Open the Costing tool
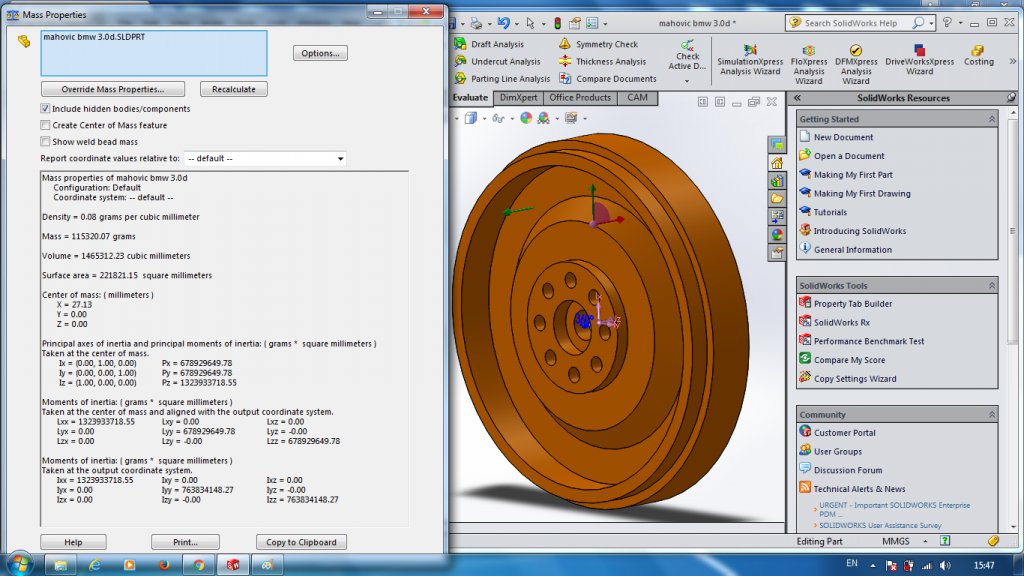Viewport: 1024px width, 576px height. (x=978, y=55)
